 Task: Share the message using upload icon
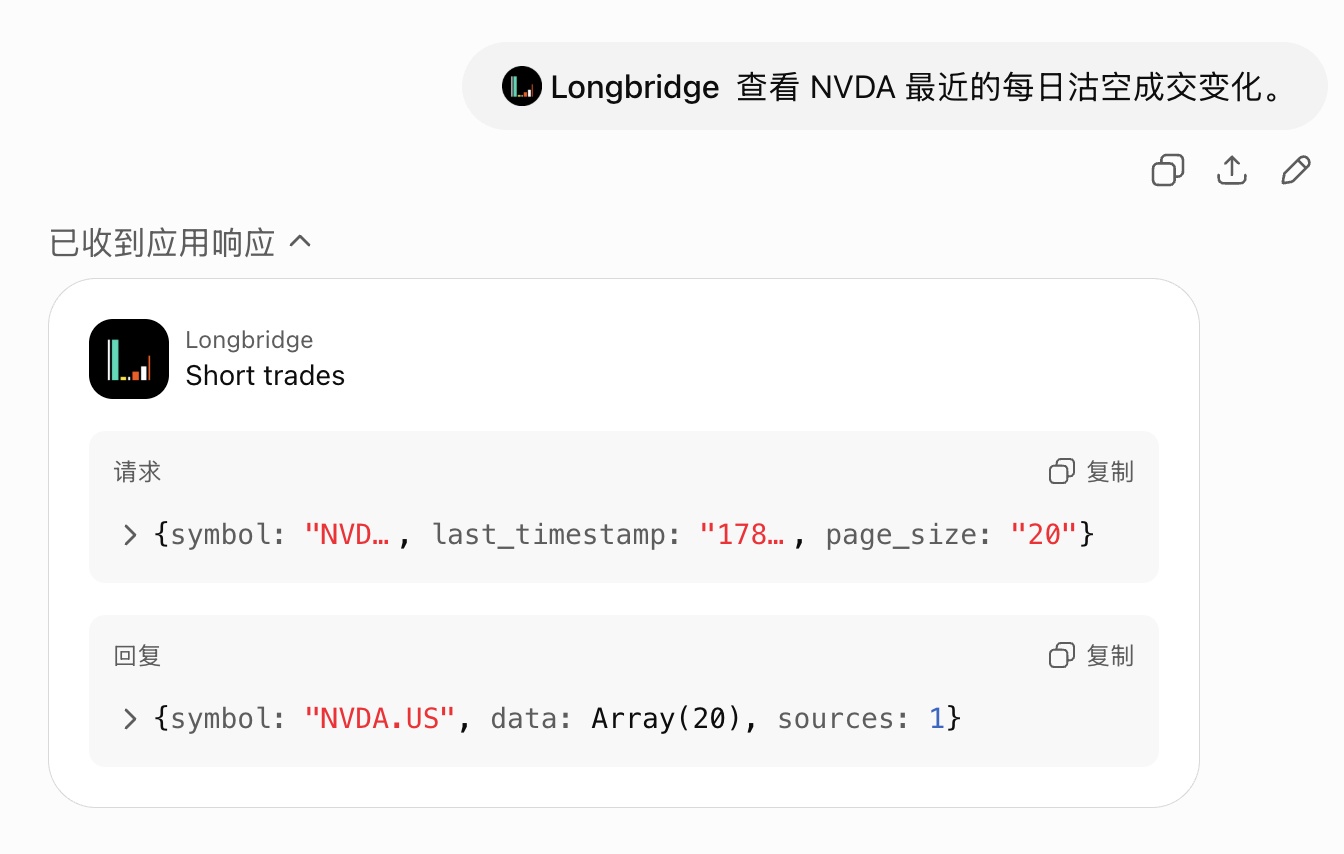pos(1231,171)
